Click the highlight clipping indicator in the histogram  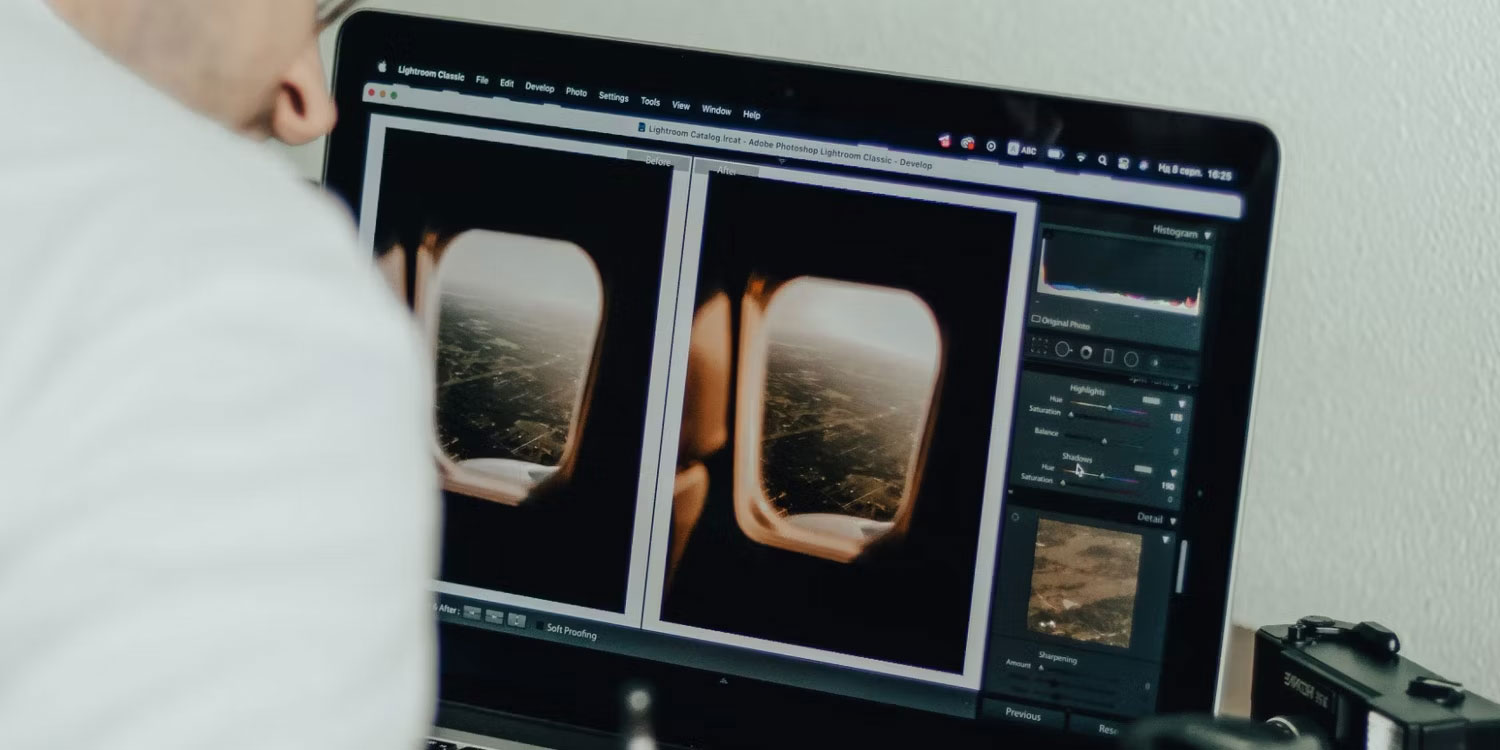coord(1197,255)
